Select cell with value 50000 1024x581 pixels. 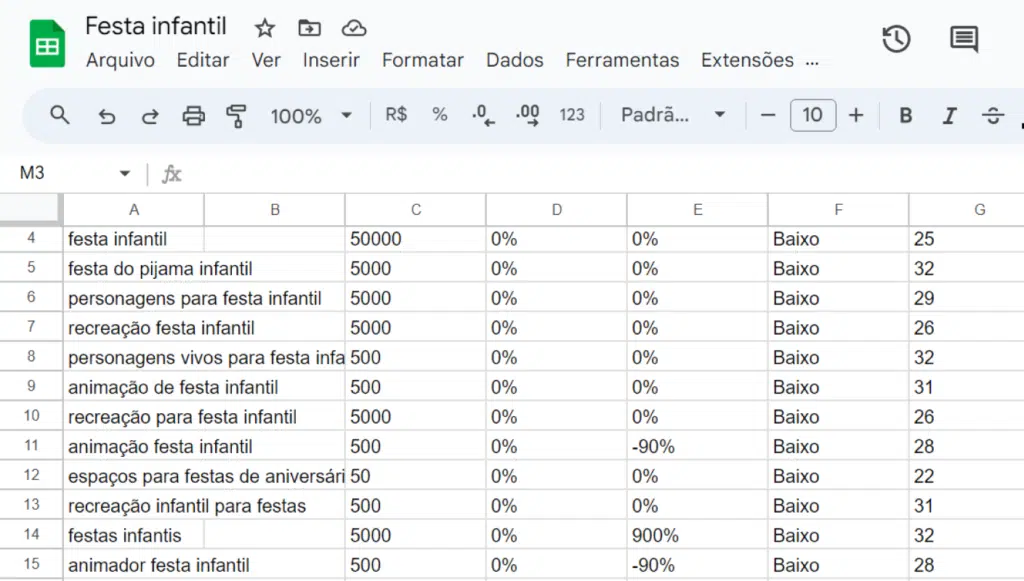coord(416,239)
